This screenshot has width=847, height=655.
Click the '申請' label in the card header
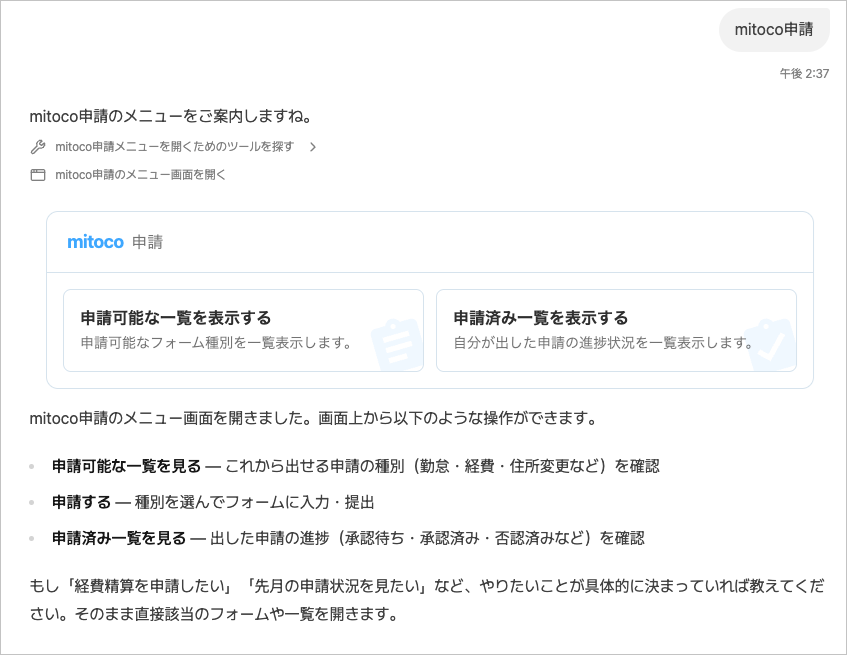click(x=147, y=242)
